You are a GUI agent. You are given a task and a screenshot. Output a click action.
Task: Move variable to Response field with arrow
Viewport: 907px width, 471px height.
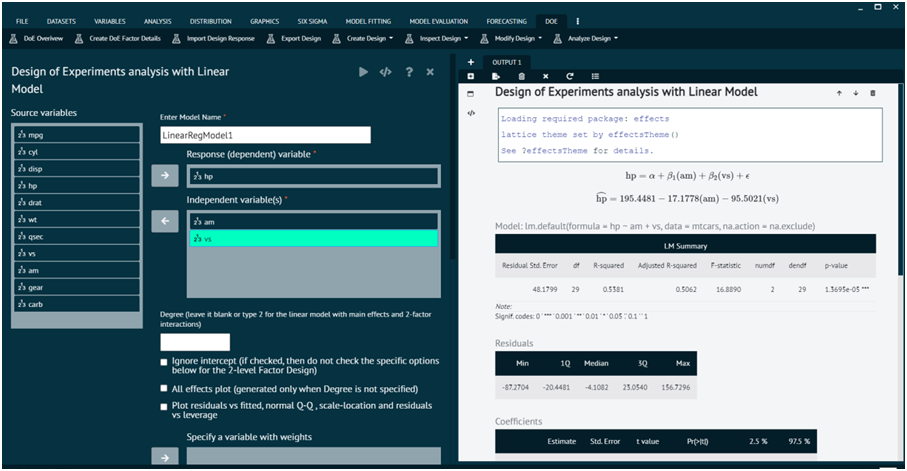pyautogui.click(x=165, y=175)
